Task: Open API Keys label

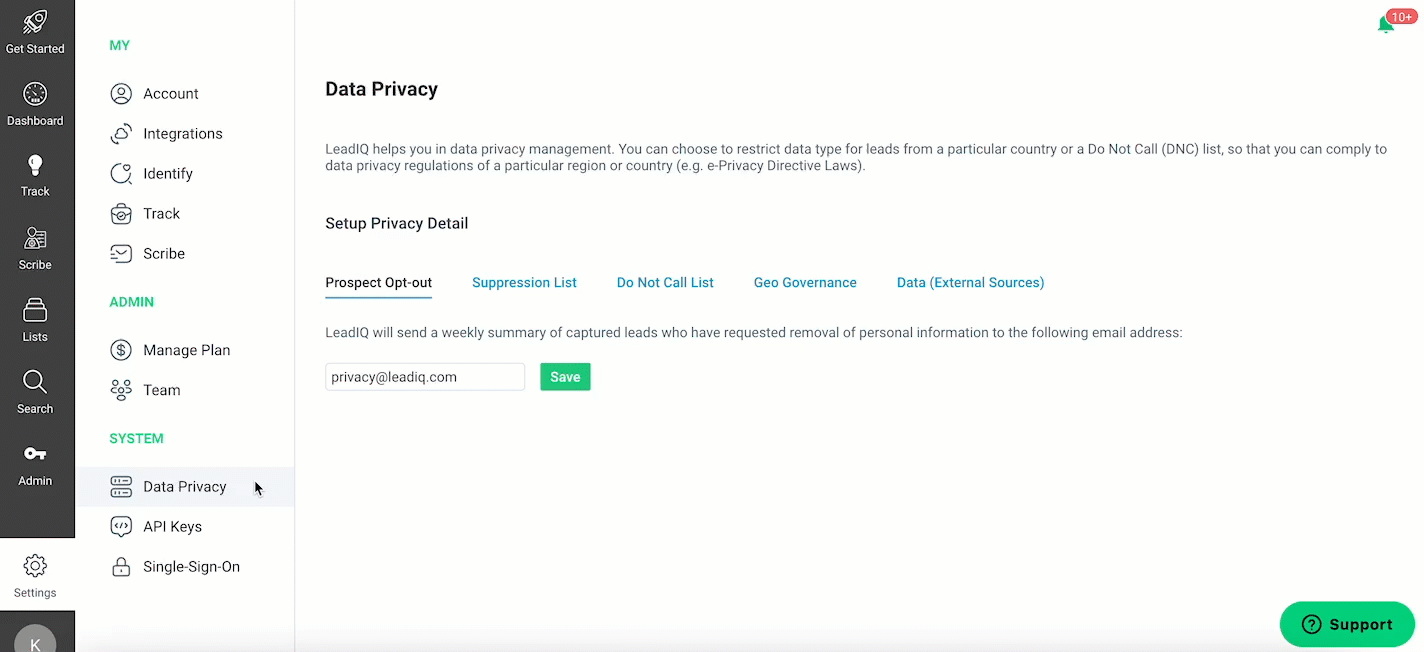Action: 173,527
